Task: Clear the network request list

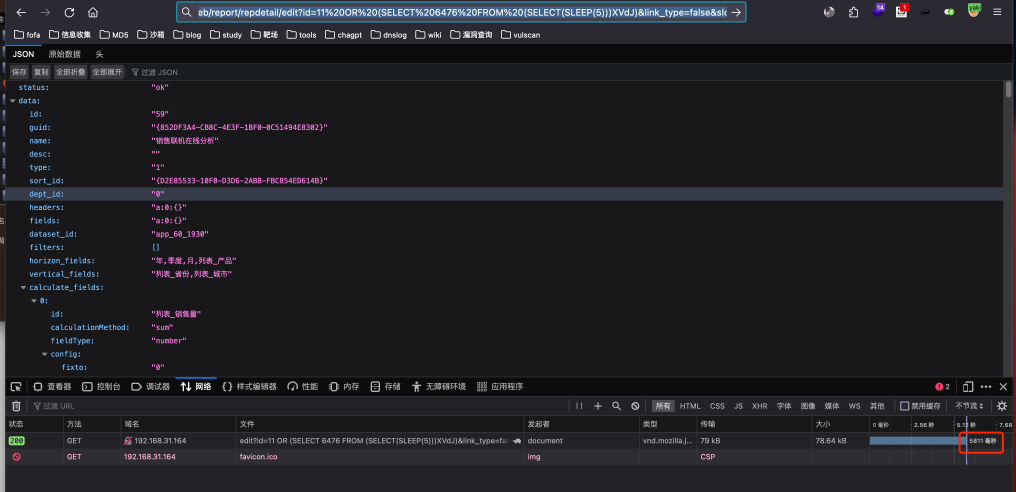Action: 16,406
